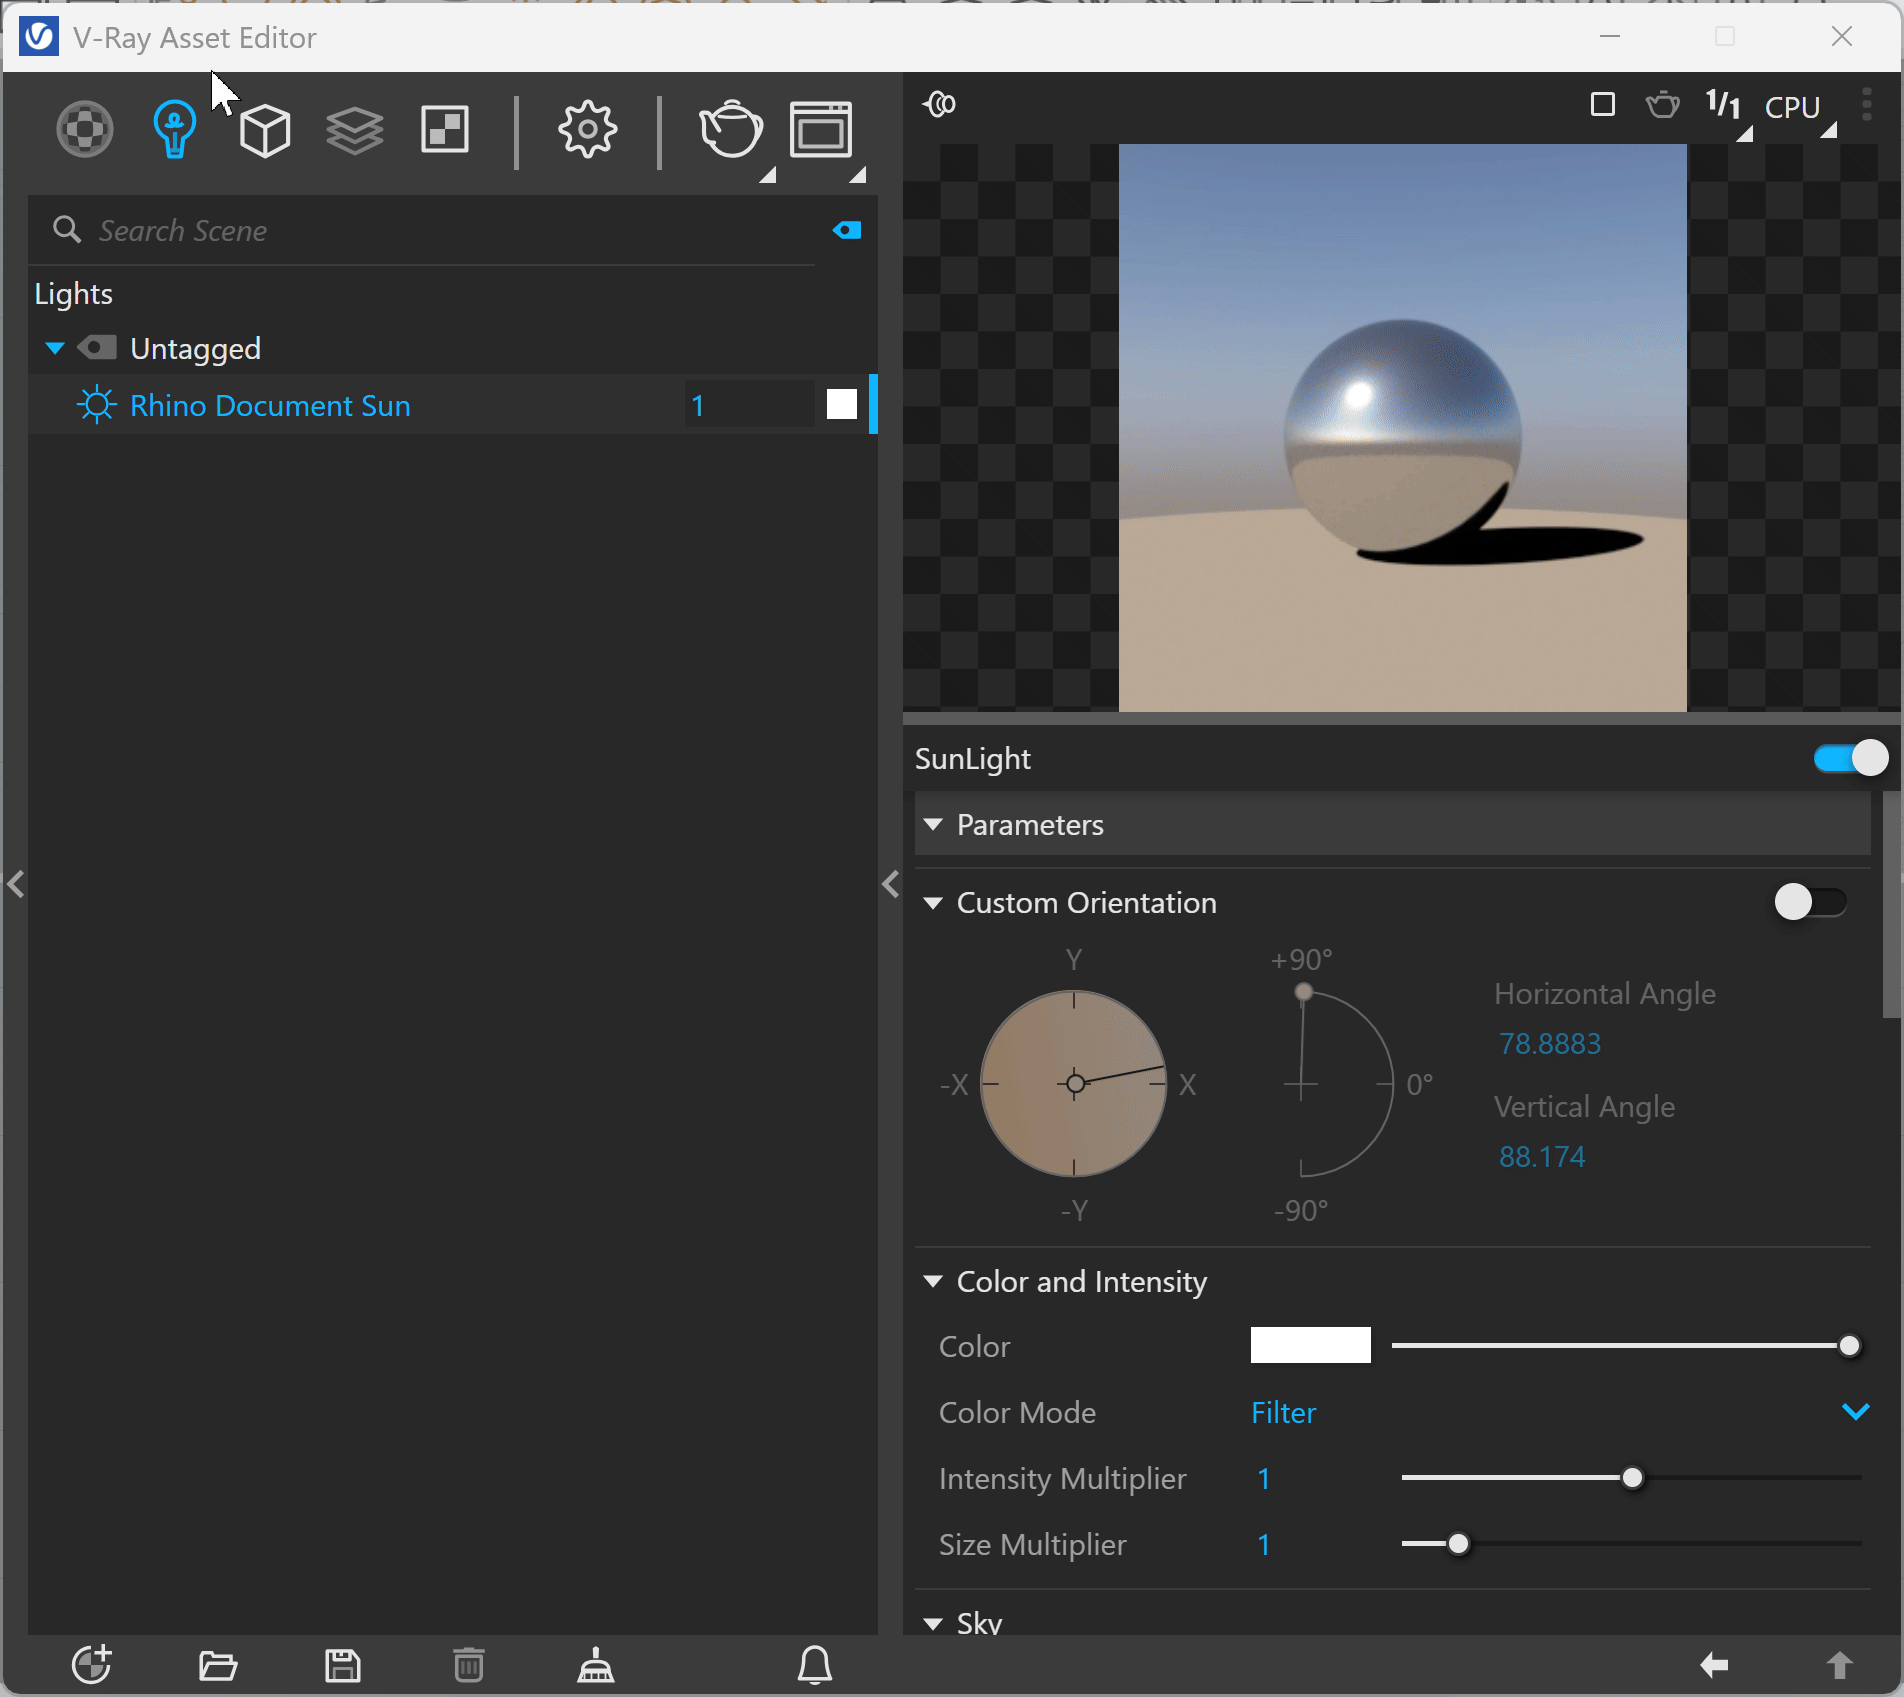1904x1697 pixels.
Task: Click the sun color swatch in the lights list
Action: click(x=842, y=405)
